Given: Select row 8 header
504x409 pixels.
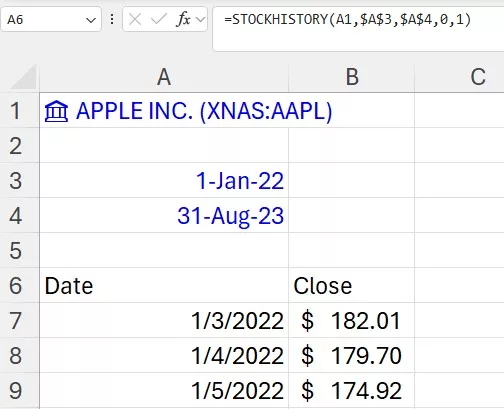Looking at the screenshot, I should point(19,355).
